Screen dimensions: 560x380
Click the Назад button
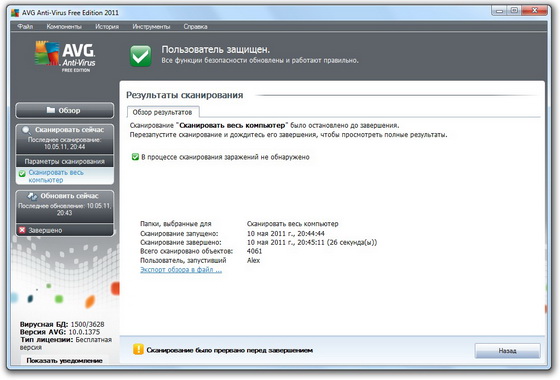click(507, 351)
